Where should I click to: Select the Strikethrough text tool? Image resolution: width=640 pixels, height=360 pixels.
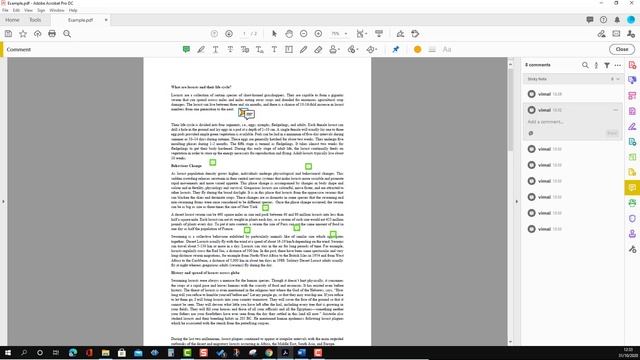[230, 49]
